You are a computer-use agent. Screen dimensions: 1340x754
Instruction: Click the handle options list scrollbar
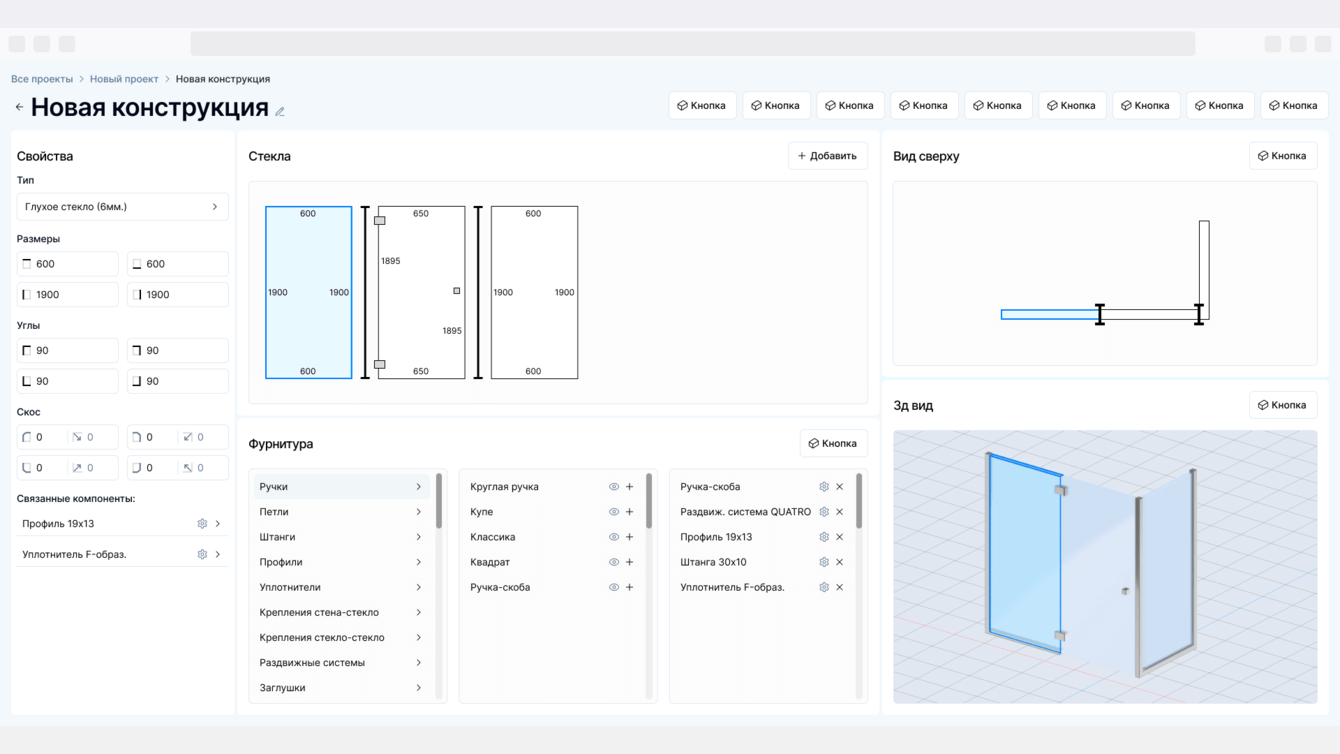pos(649,501)
